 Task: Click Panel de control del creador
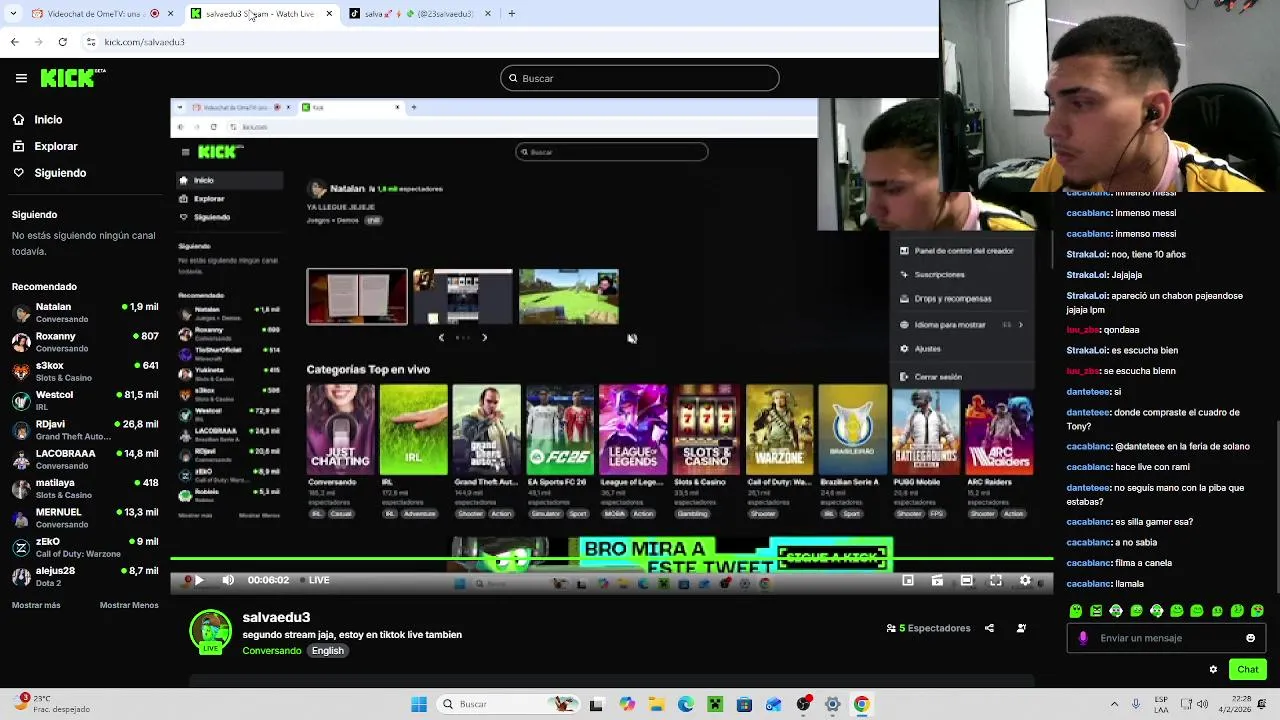coord(957,251)
